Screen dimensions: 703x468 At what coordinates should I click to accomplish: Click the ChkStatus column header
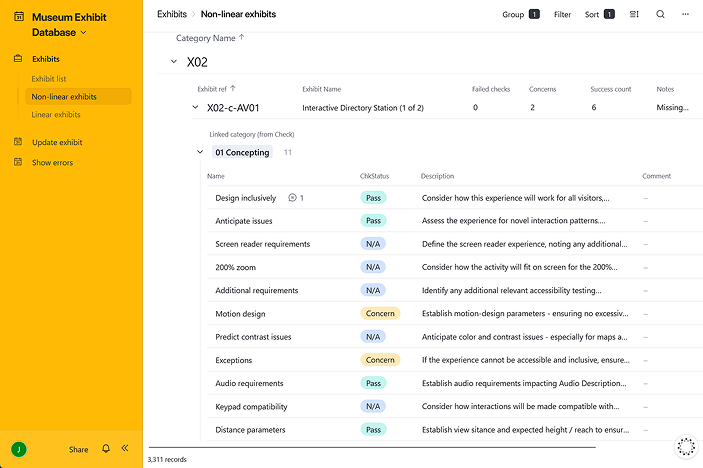pos(374,176)
